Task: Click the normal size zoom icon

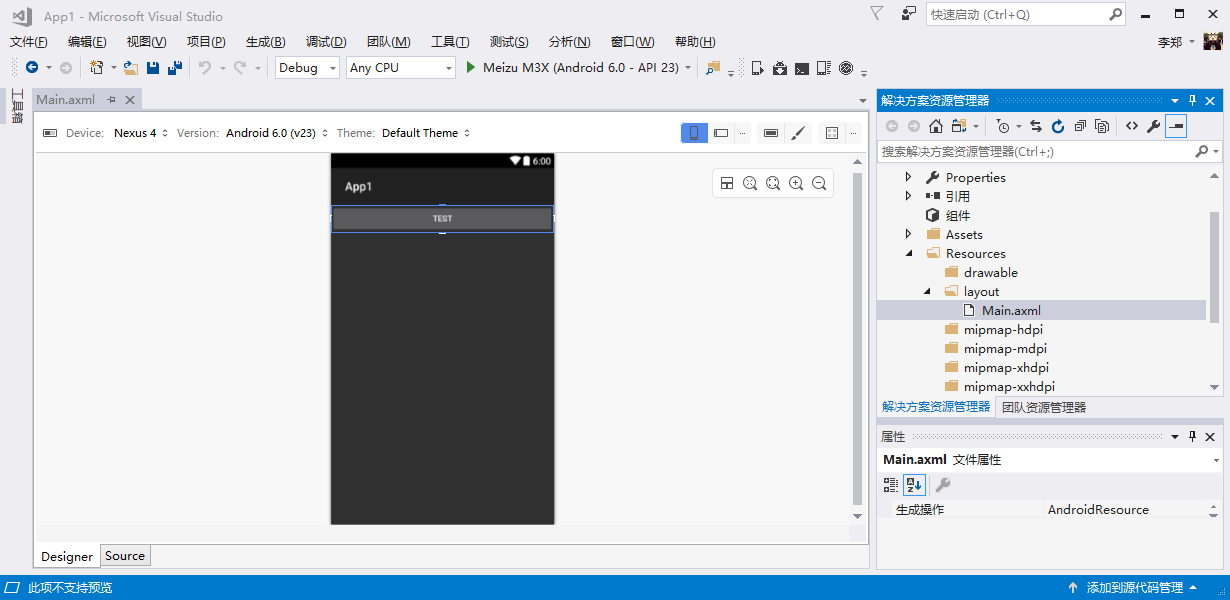Action: (773, 183)
